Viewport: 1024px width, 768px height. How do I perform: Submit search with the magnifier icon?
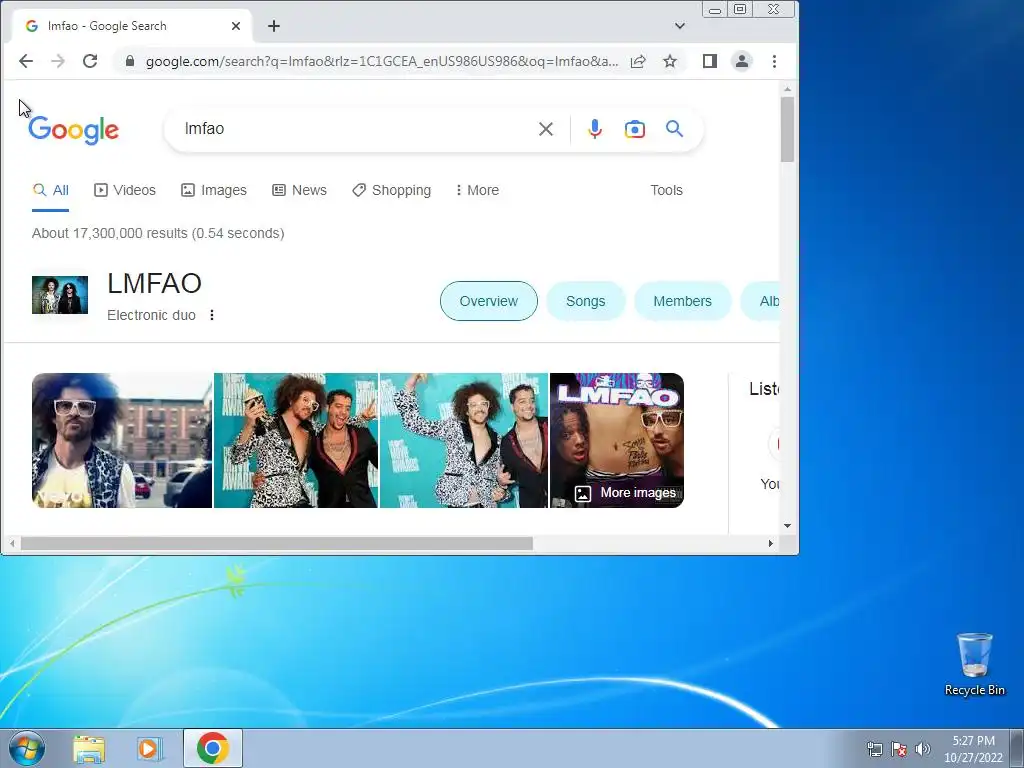click(x=675, y=129)
